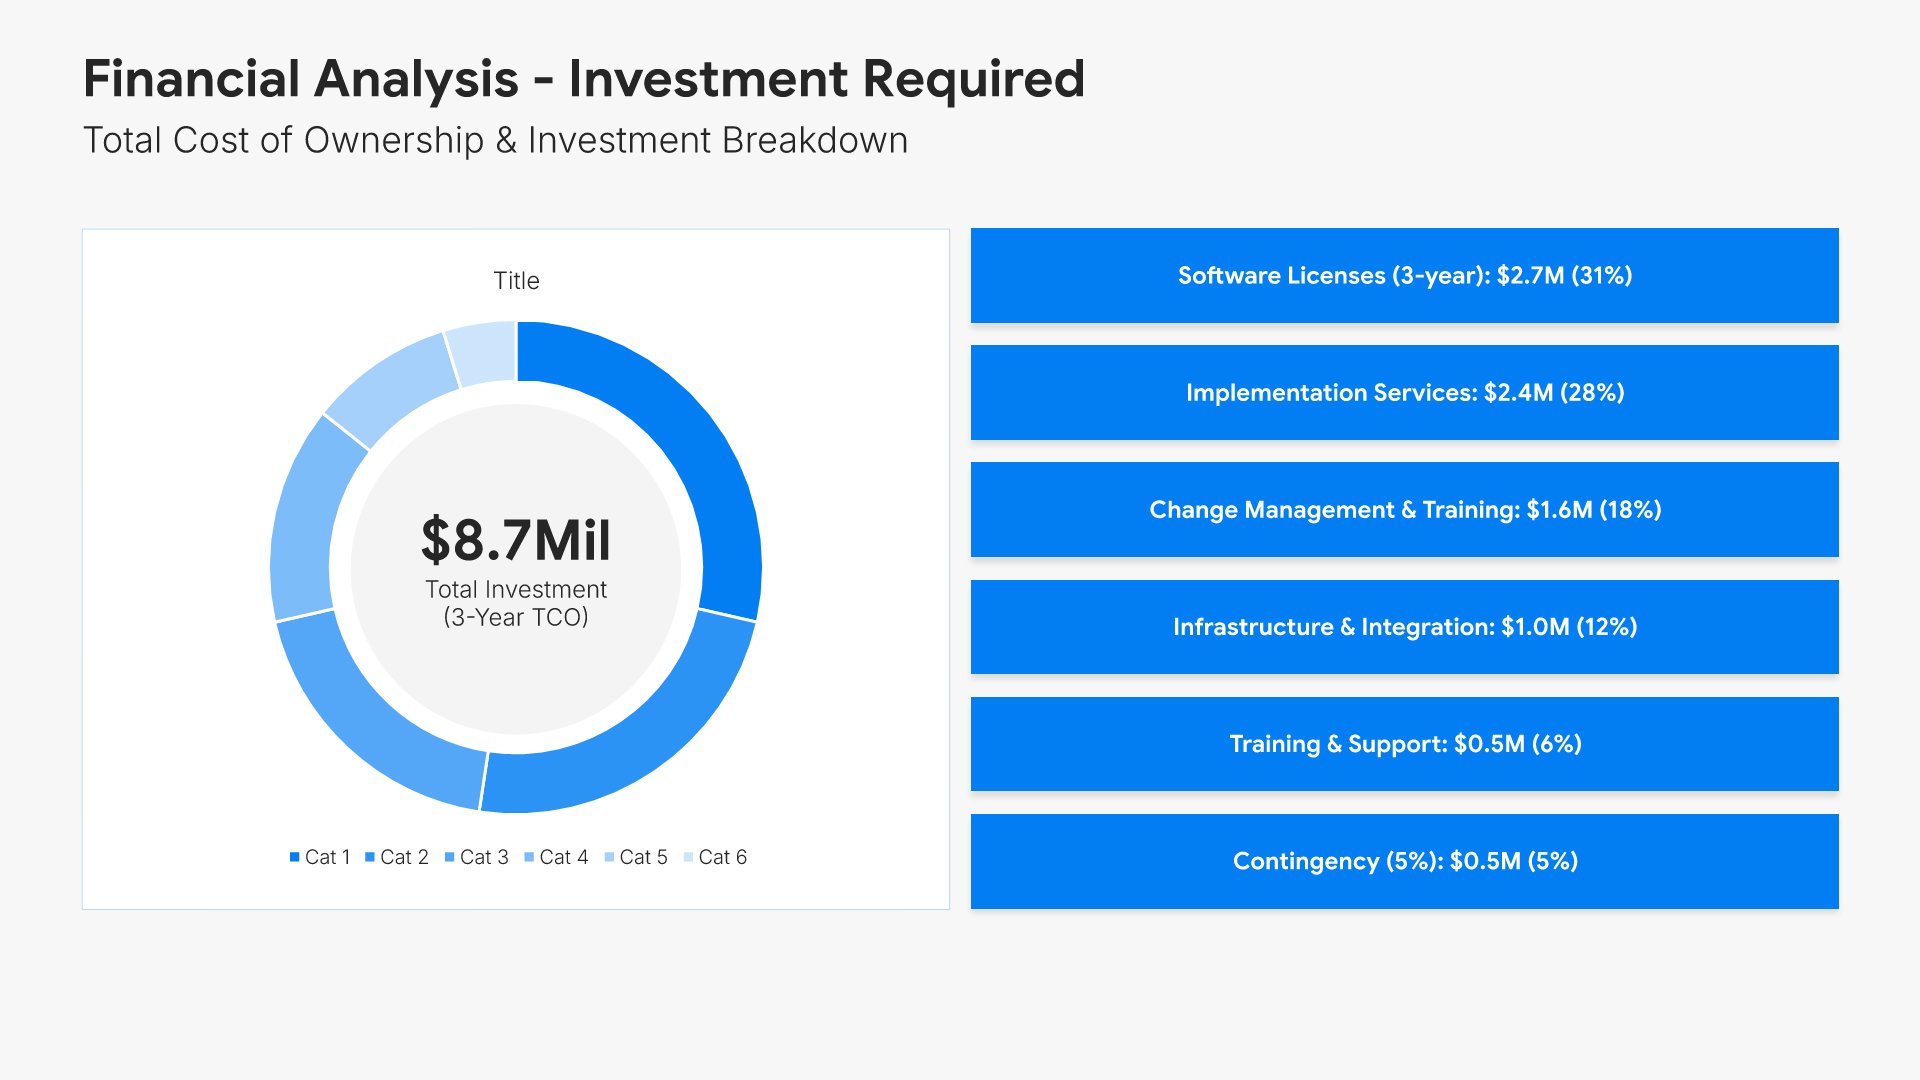Click the 'Financial Analysis - Investment Required' heading
Viewport: 1920px width, 1080px height.
click(583, 79)
